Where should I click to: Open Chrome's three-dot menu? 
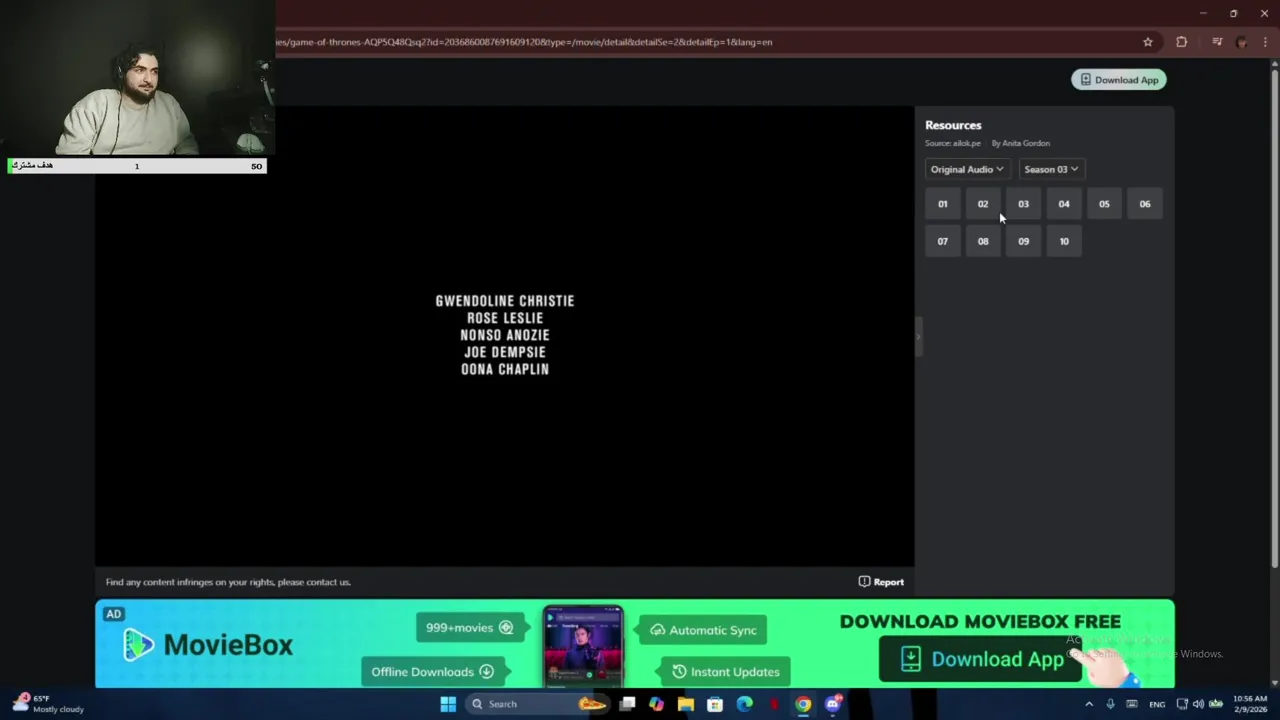click(x=1266, y=42)
